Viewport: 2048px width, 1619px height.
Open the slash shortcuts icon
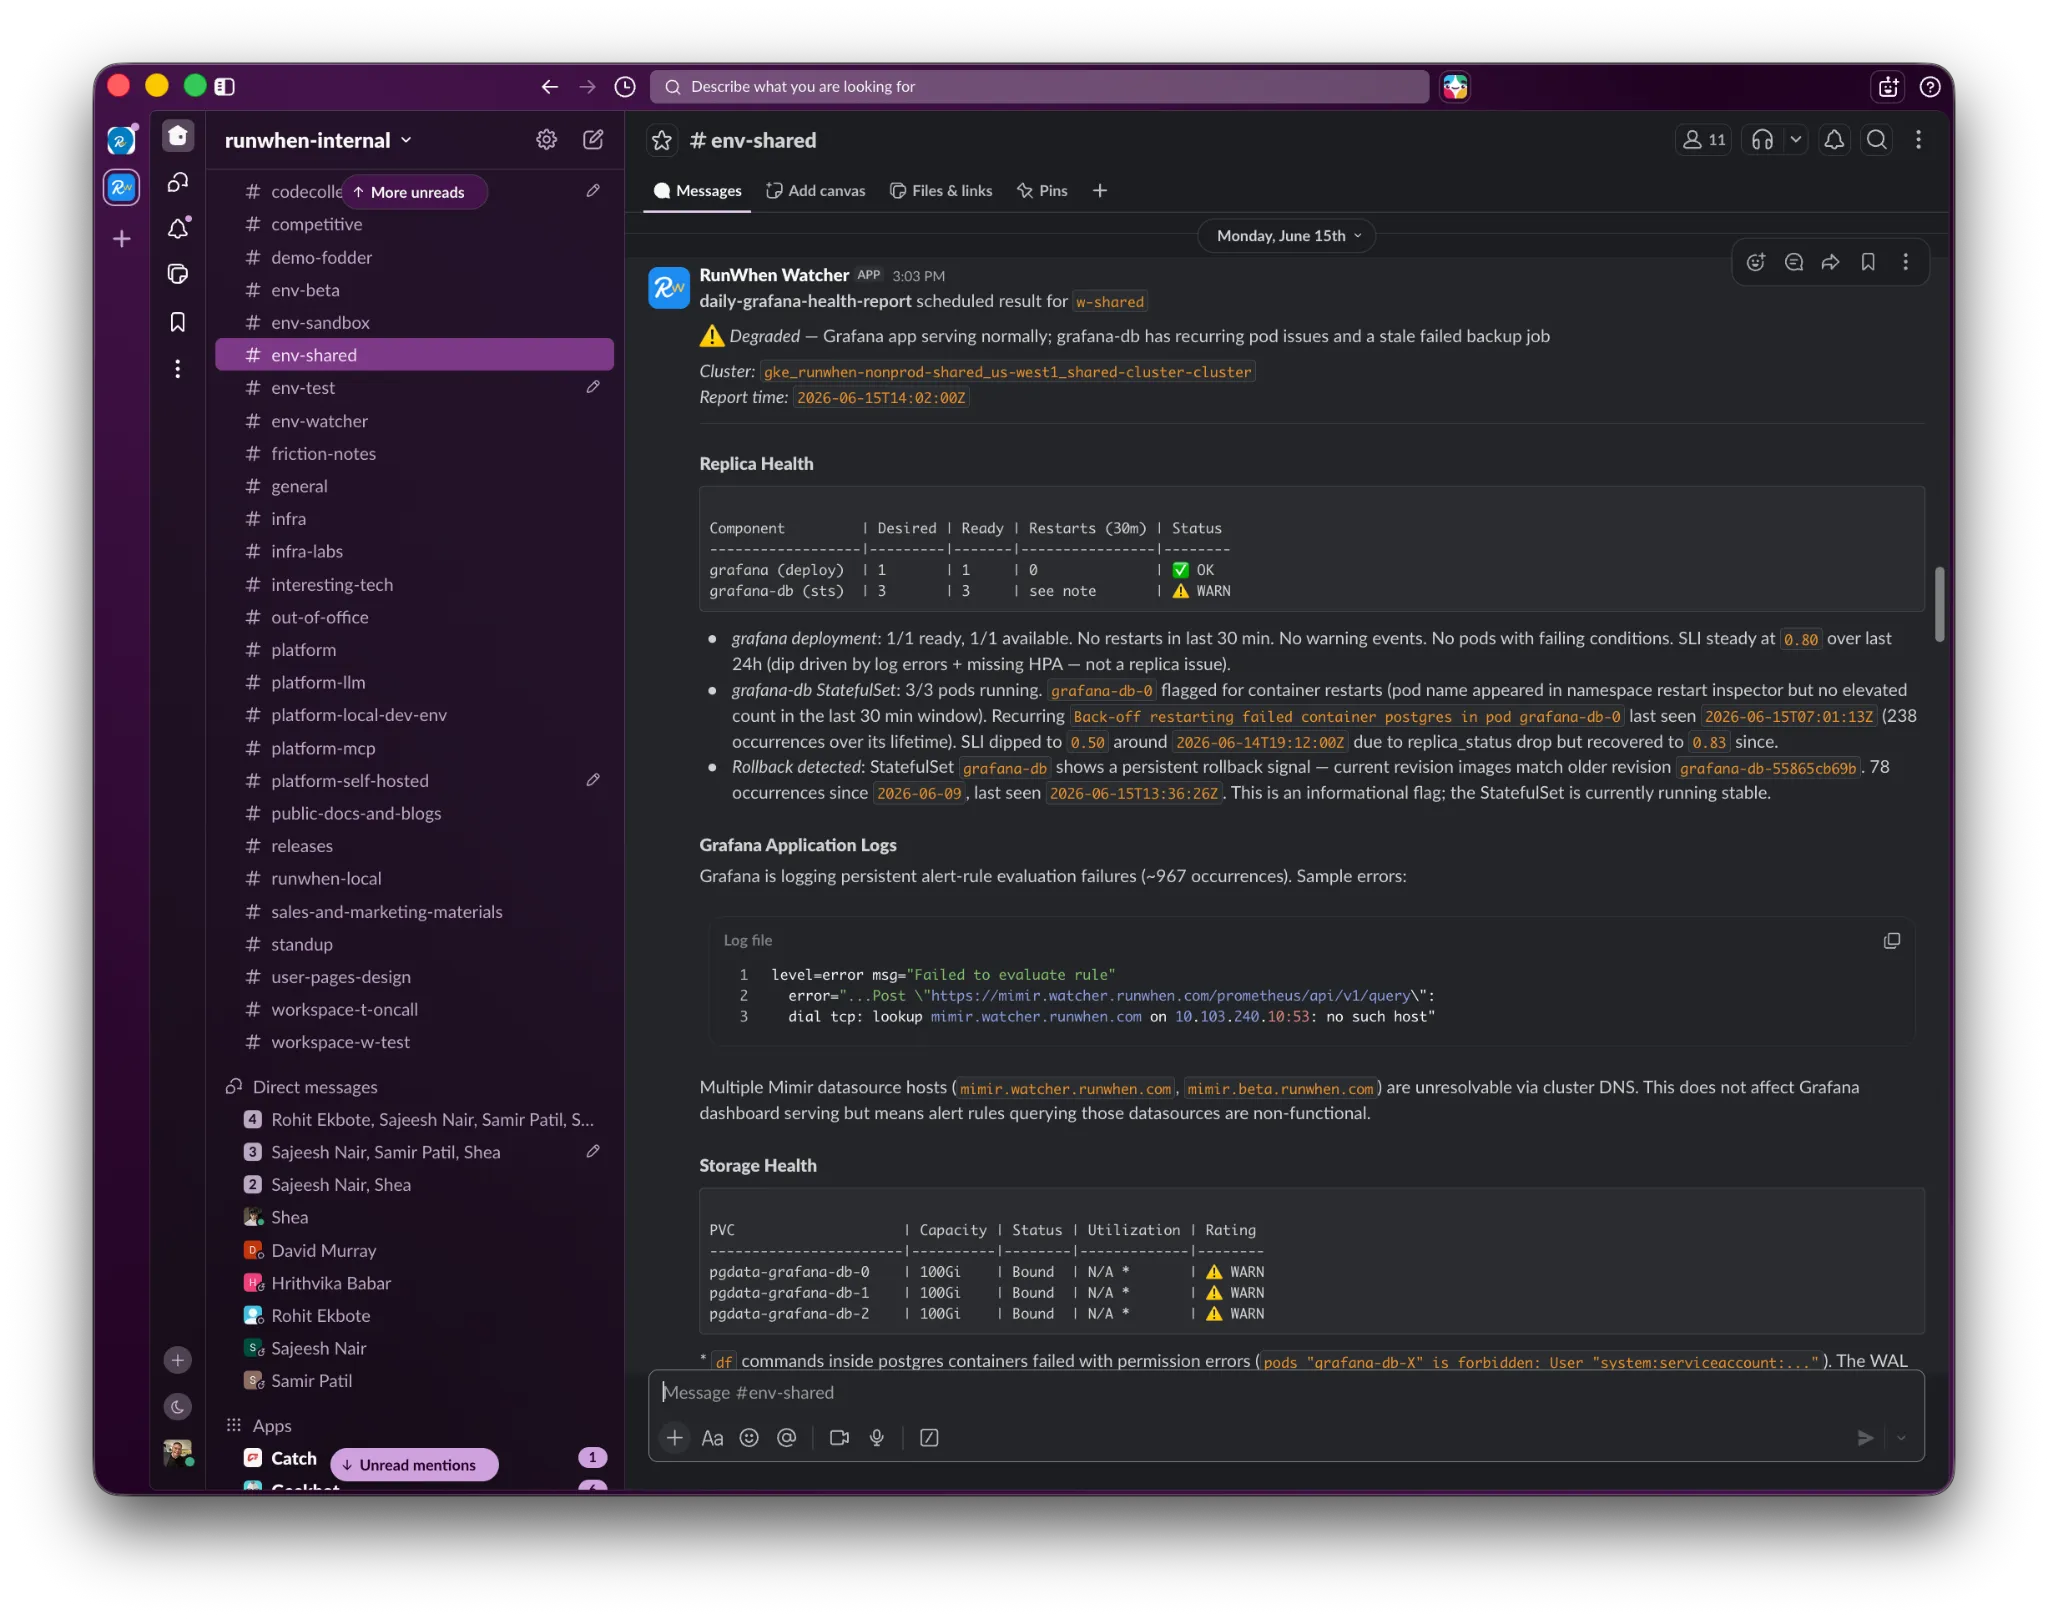[x=929, y=1438]
